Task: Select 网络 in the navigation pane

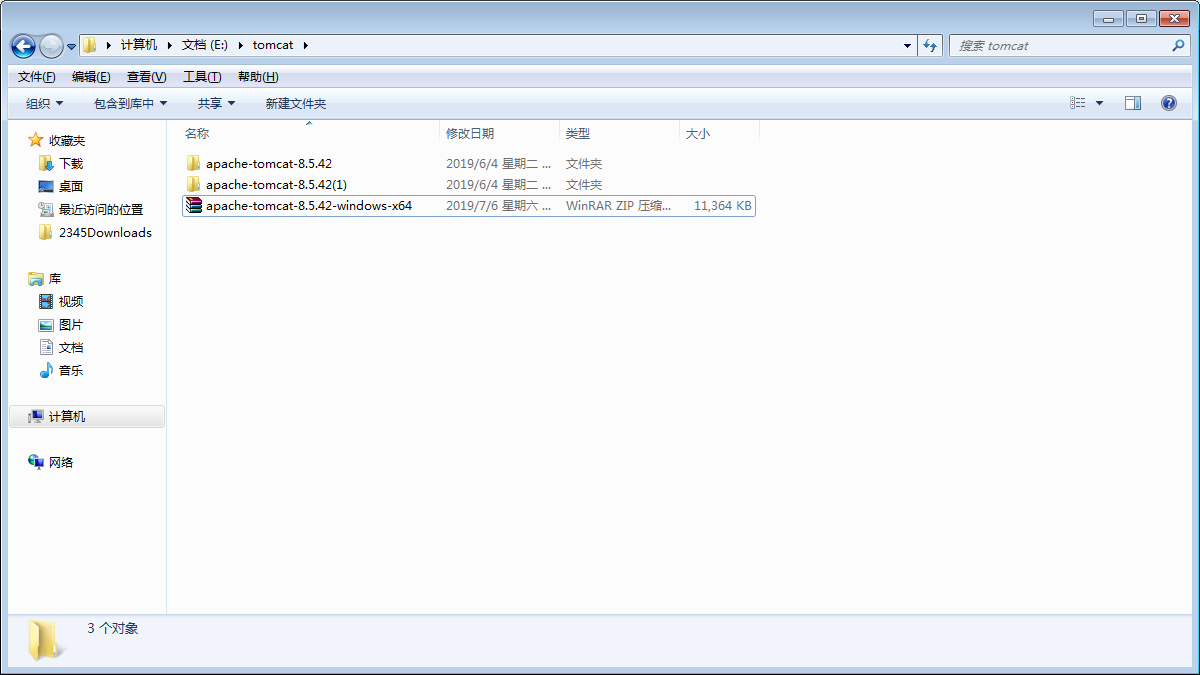Action: 61,462
